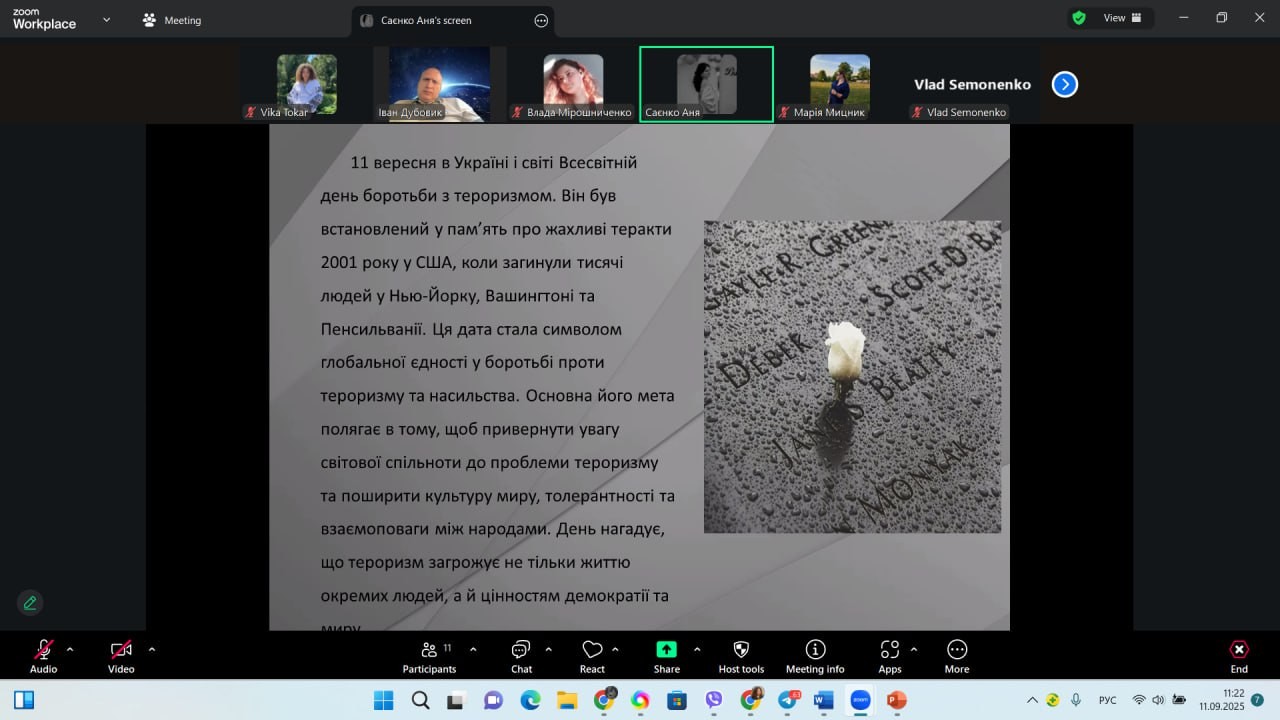1280x720 pixels.
Task: Open screen share options ellipsis menu
Action: pos(541,20)
